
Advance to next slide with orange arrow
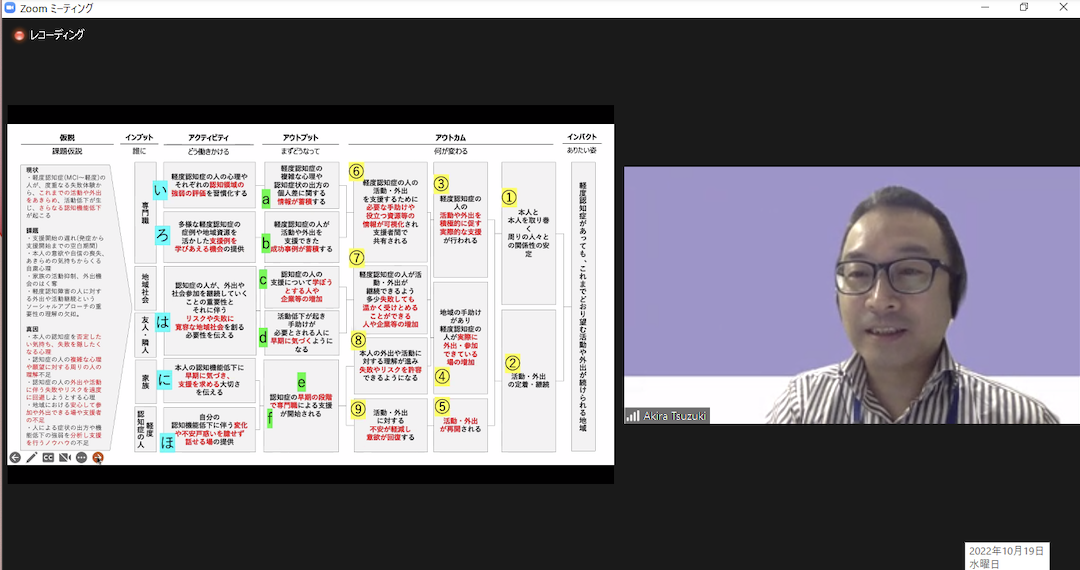[x=98, y=457]
